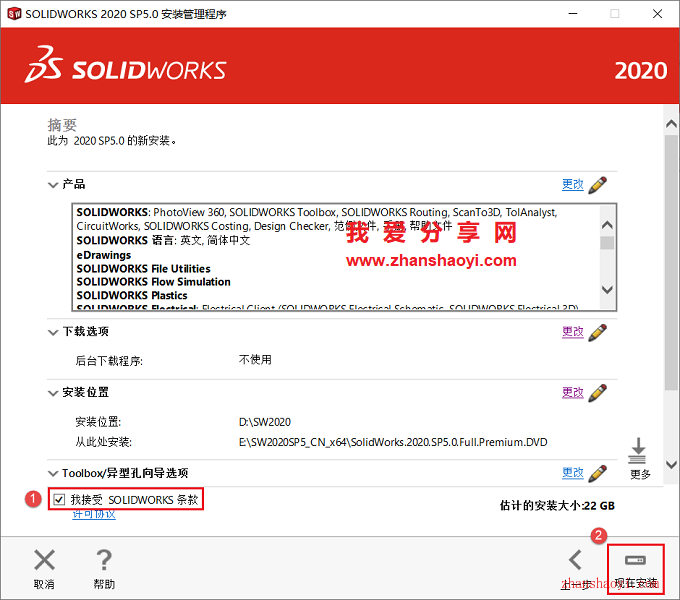Minimize the installation manager window
Viewport: 680px width, 600px height.
pos(573,14)
